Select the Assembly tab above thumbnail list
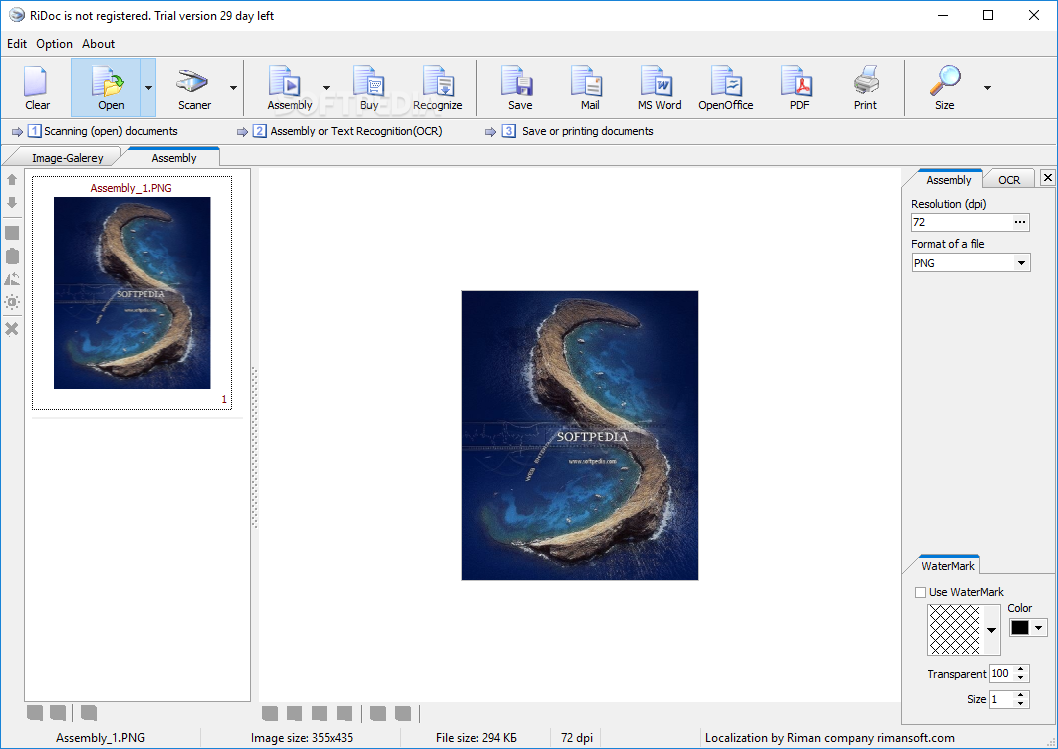The image size is (1058, 749). (173, 157)
